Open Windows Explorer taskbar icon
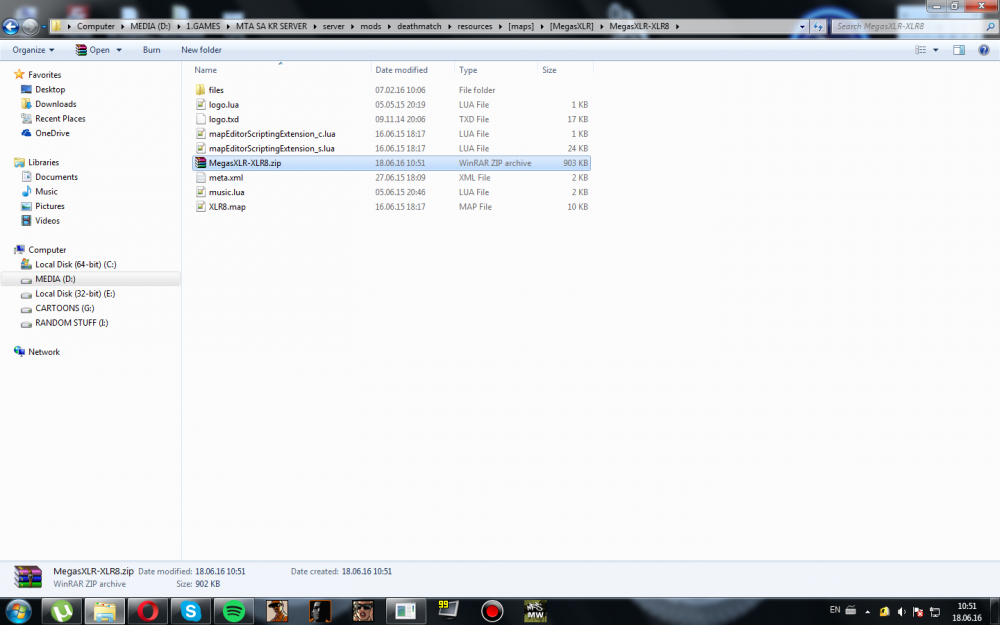Image resolution: width=1000 pixels, height=625 pixels. point(105,611)
